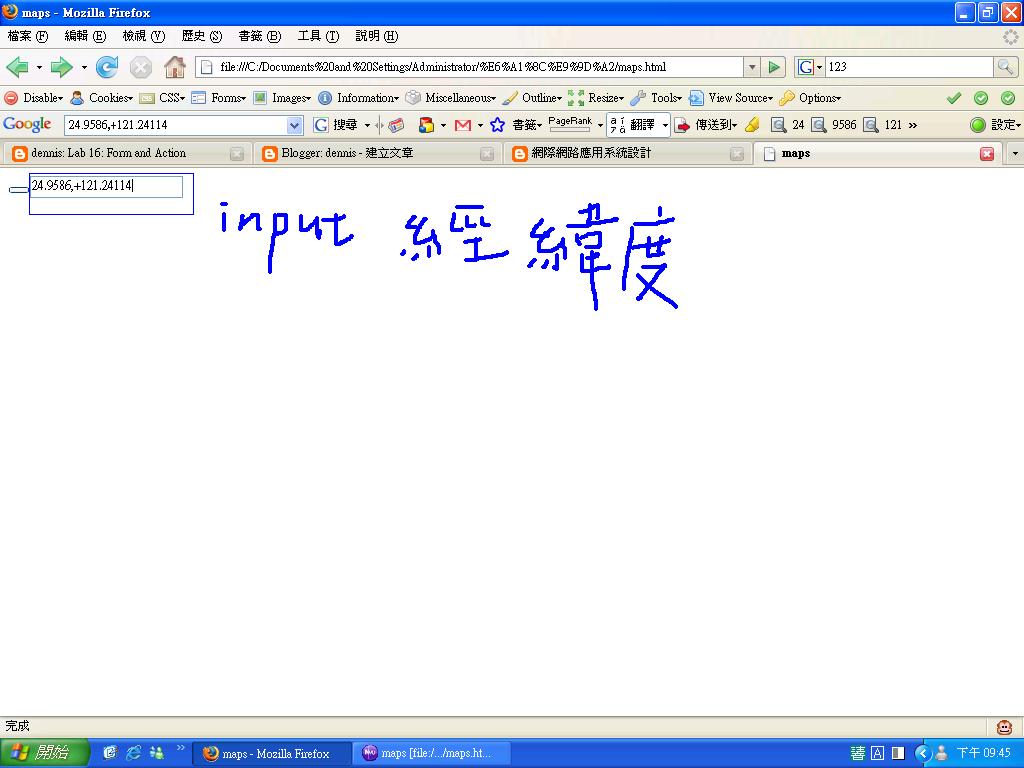Open the list all tabs dropdown
Image resolution: width=1024 pixels, height=768 pixels.
[x=1015, y=154]
